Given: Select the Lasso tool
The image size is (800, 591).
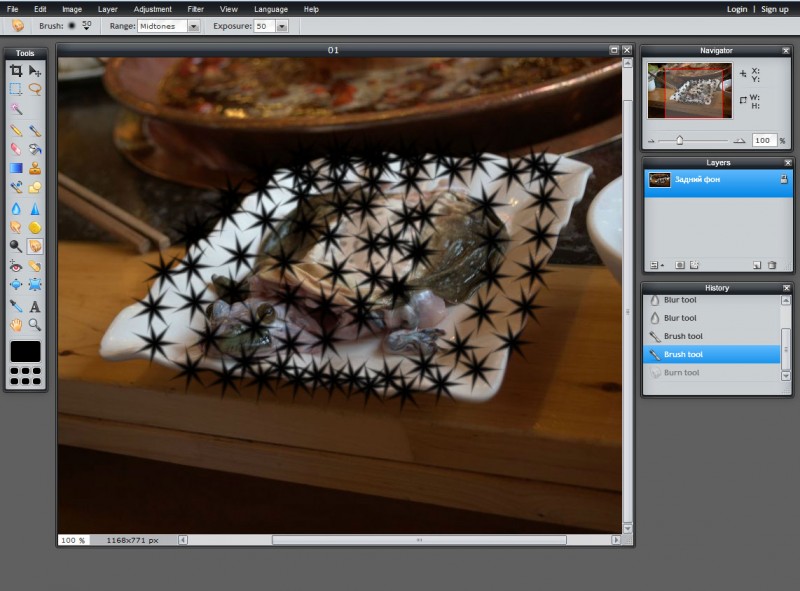Looking at the screenshot, I should 35,89.
